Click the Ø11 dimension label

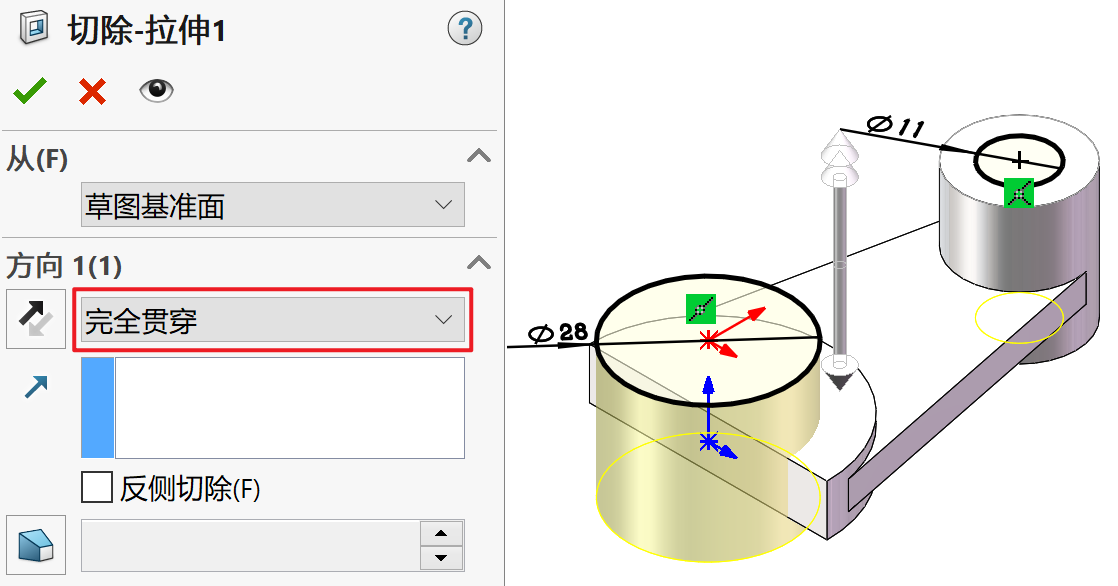(x=896, y=126)
